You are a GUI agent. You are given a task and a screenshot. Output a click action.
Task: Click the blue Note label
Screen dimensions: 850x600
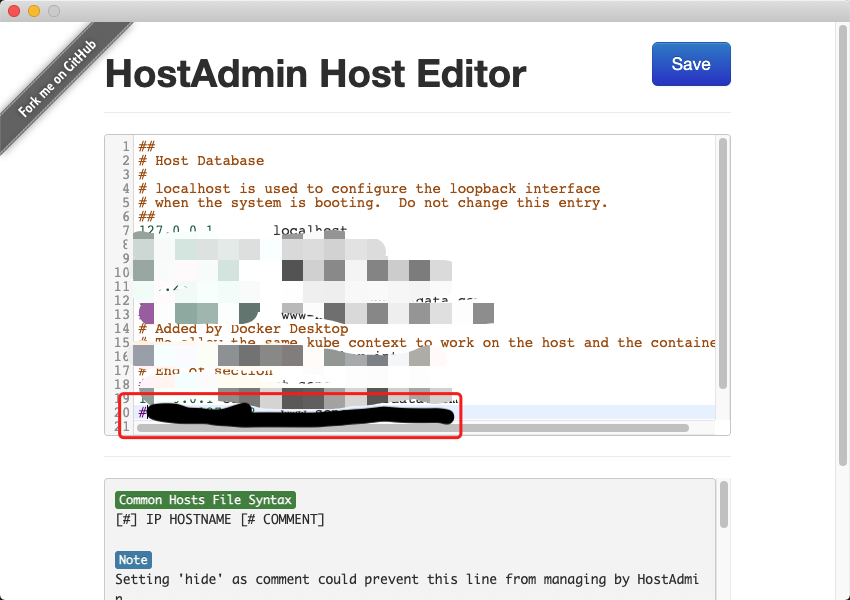pos(133,559)
